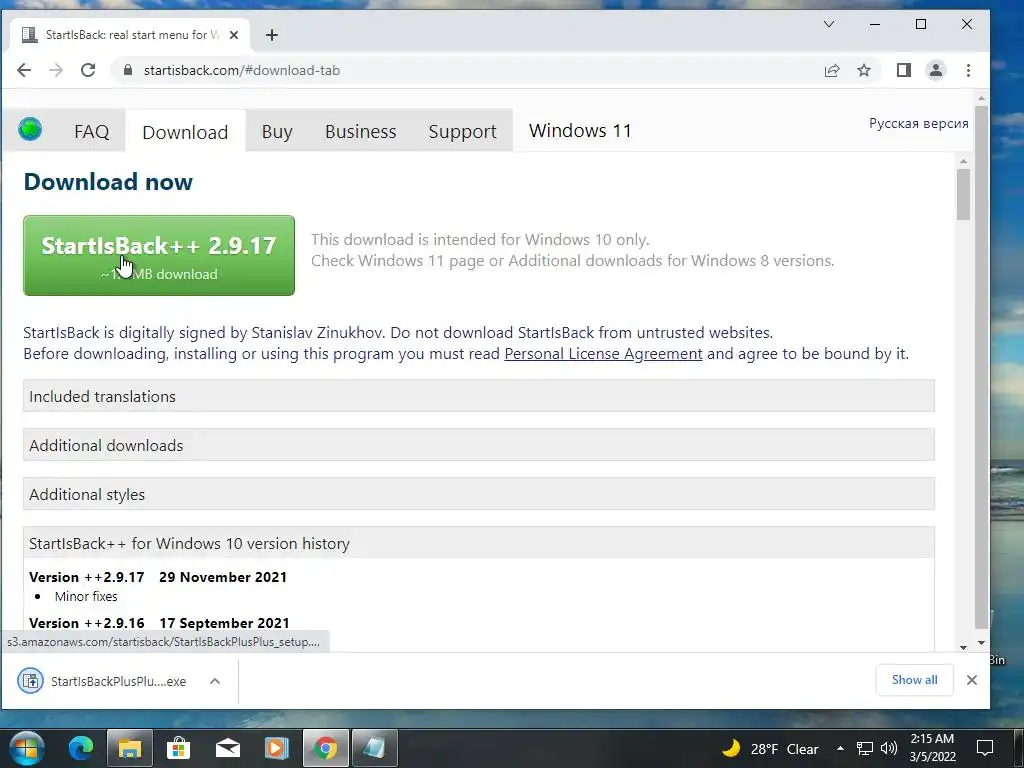The height and width of the screenshot is (768, 1024).
Task: Open the share this page icon
Action: 831,71
